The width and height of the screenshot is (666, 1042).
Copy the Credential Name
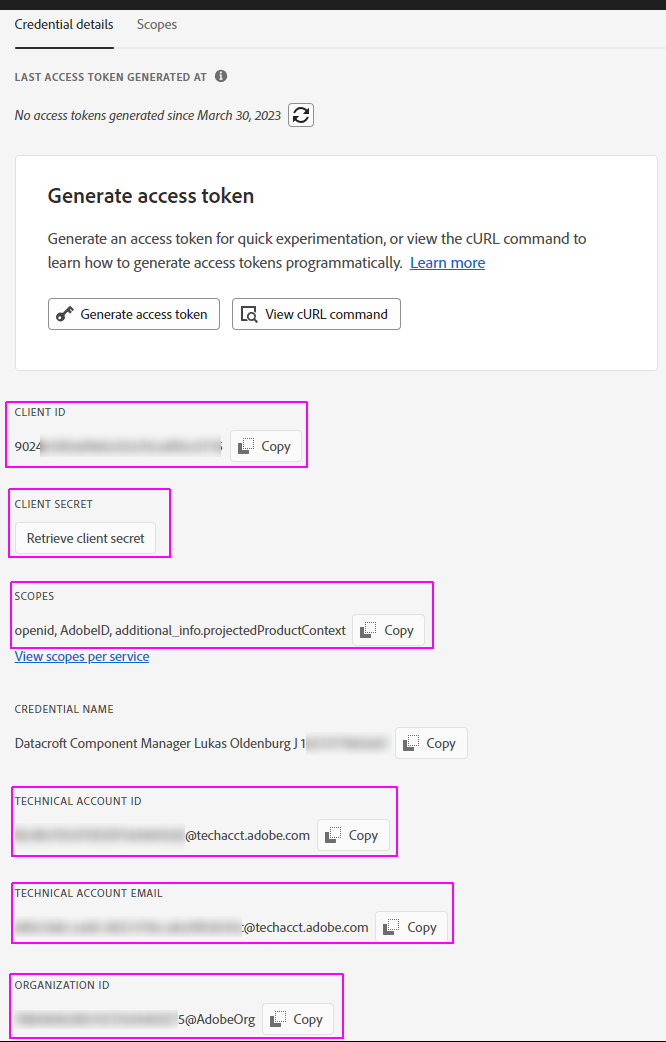pos(431,743)
